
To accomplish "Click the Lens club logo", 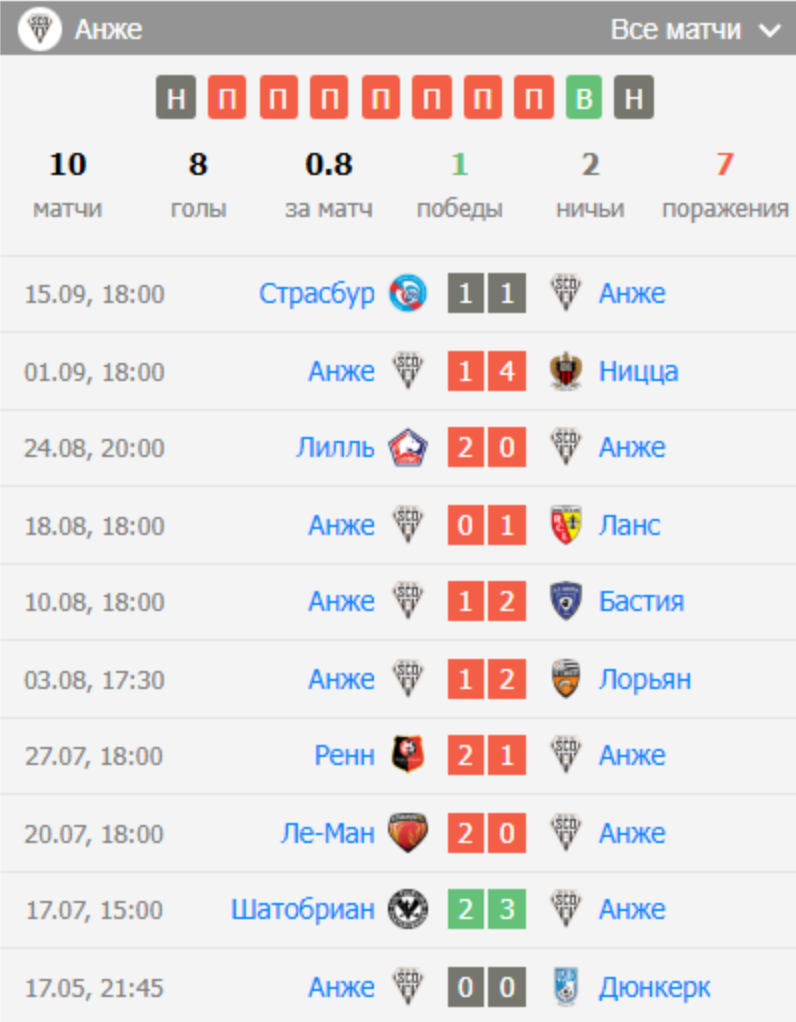I will pos(567,525).
